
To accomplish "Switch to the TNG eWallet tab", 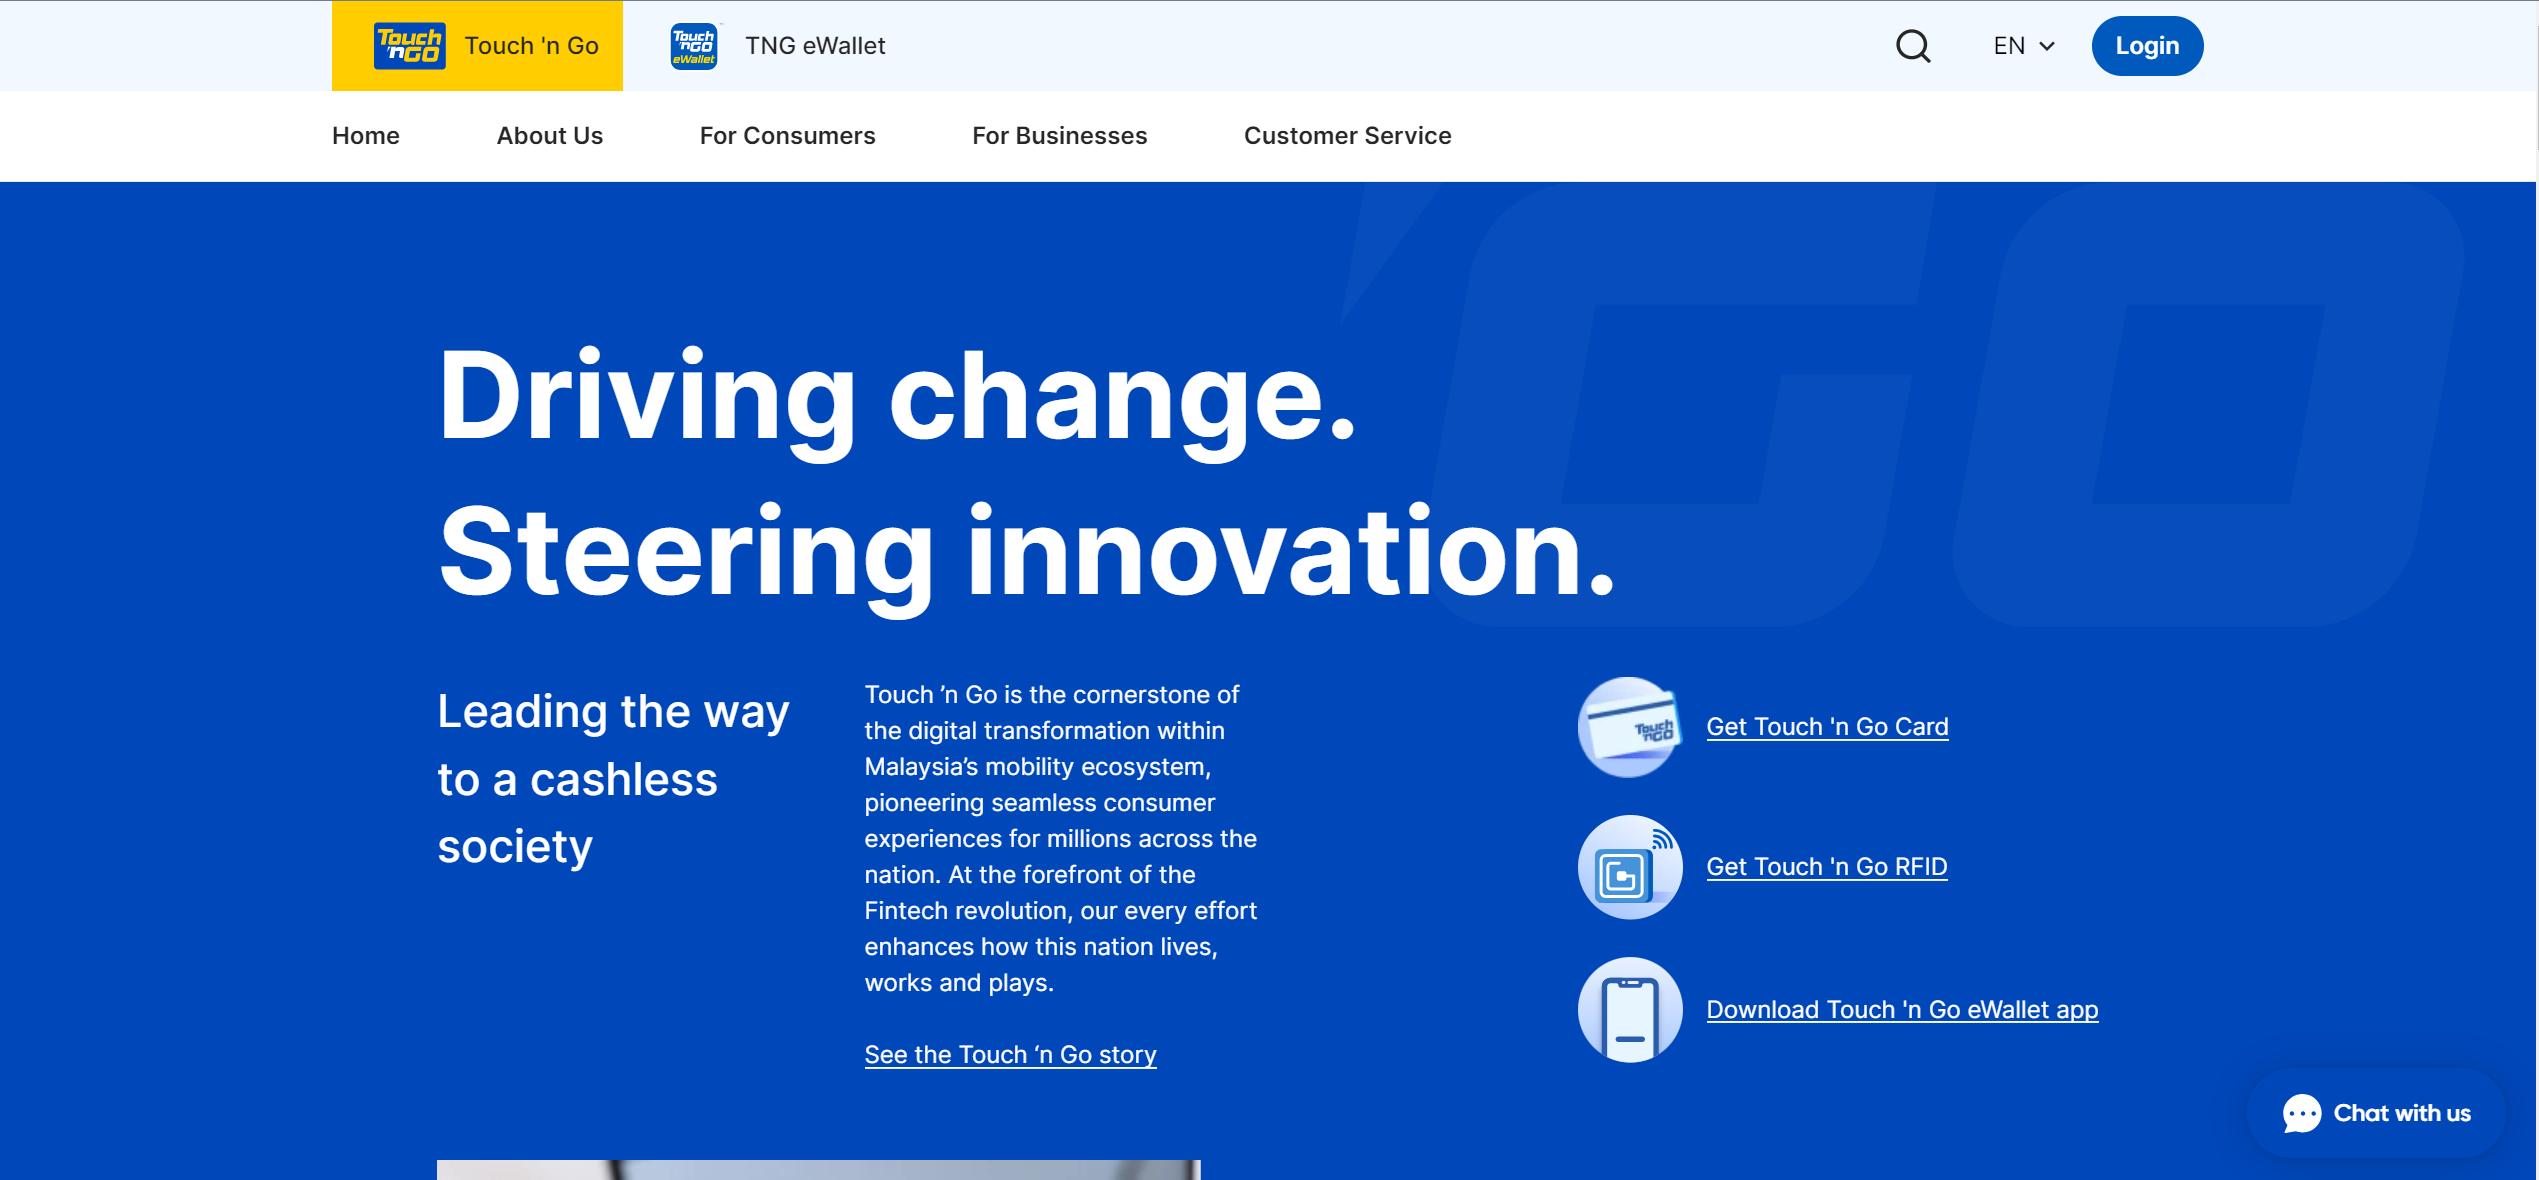I will [x=778, y=46].
